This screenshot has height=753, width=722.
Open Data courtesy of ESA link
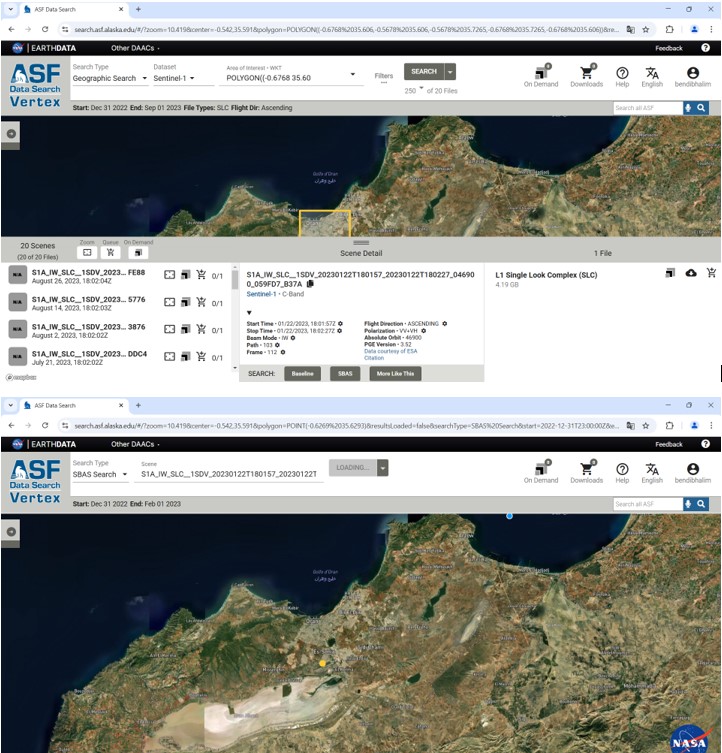(x=391, y=351)
